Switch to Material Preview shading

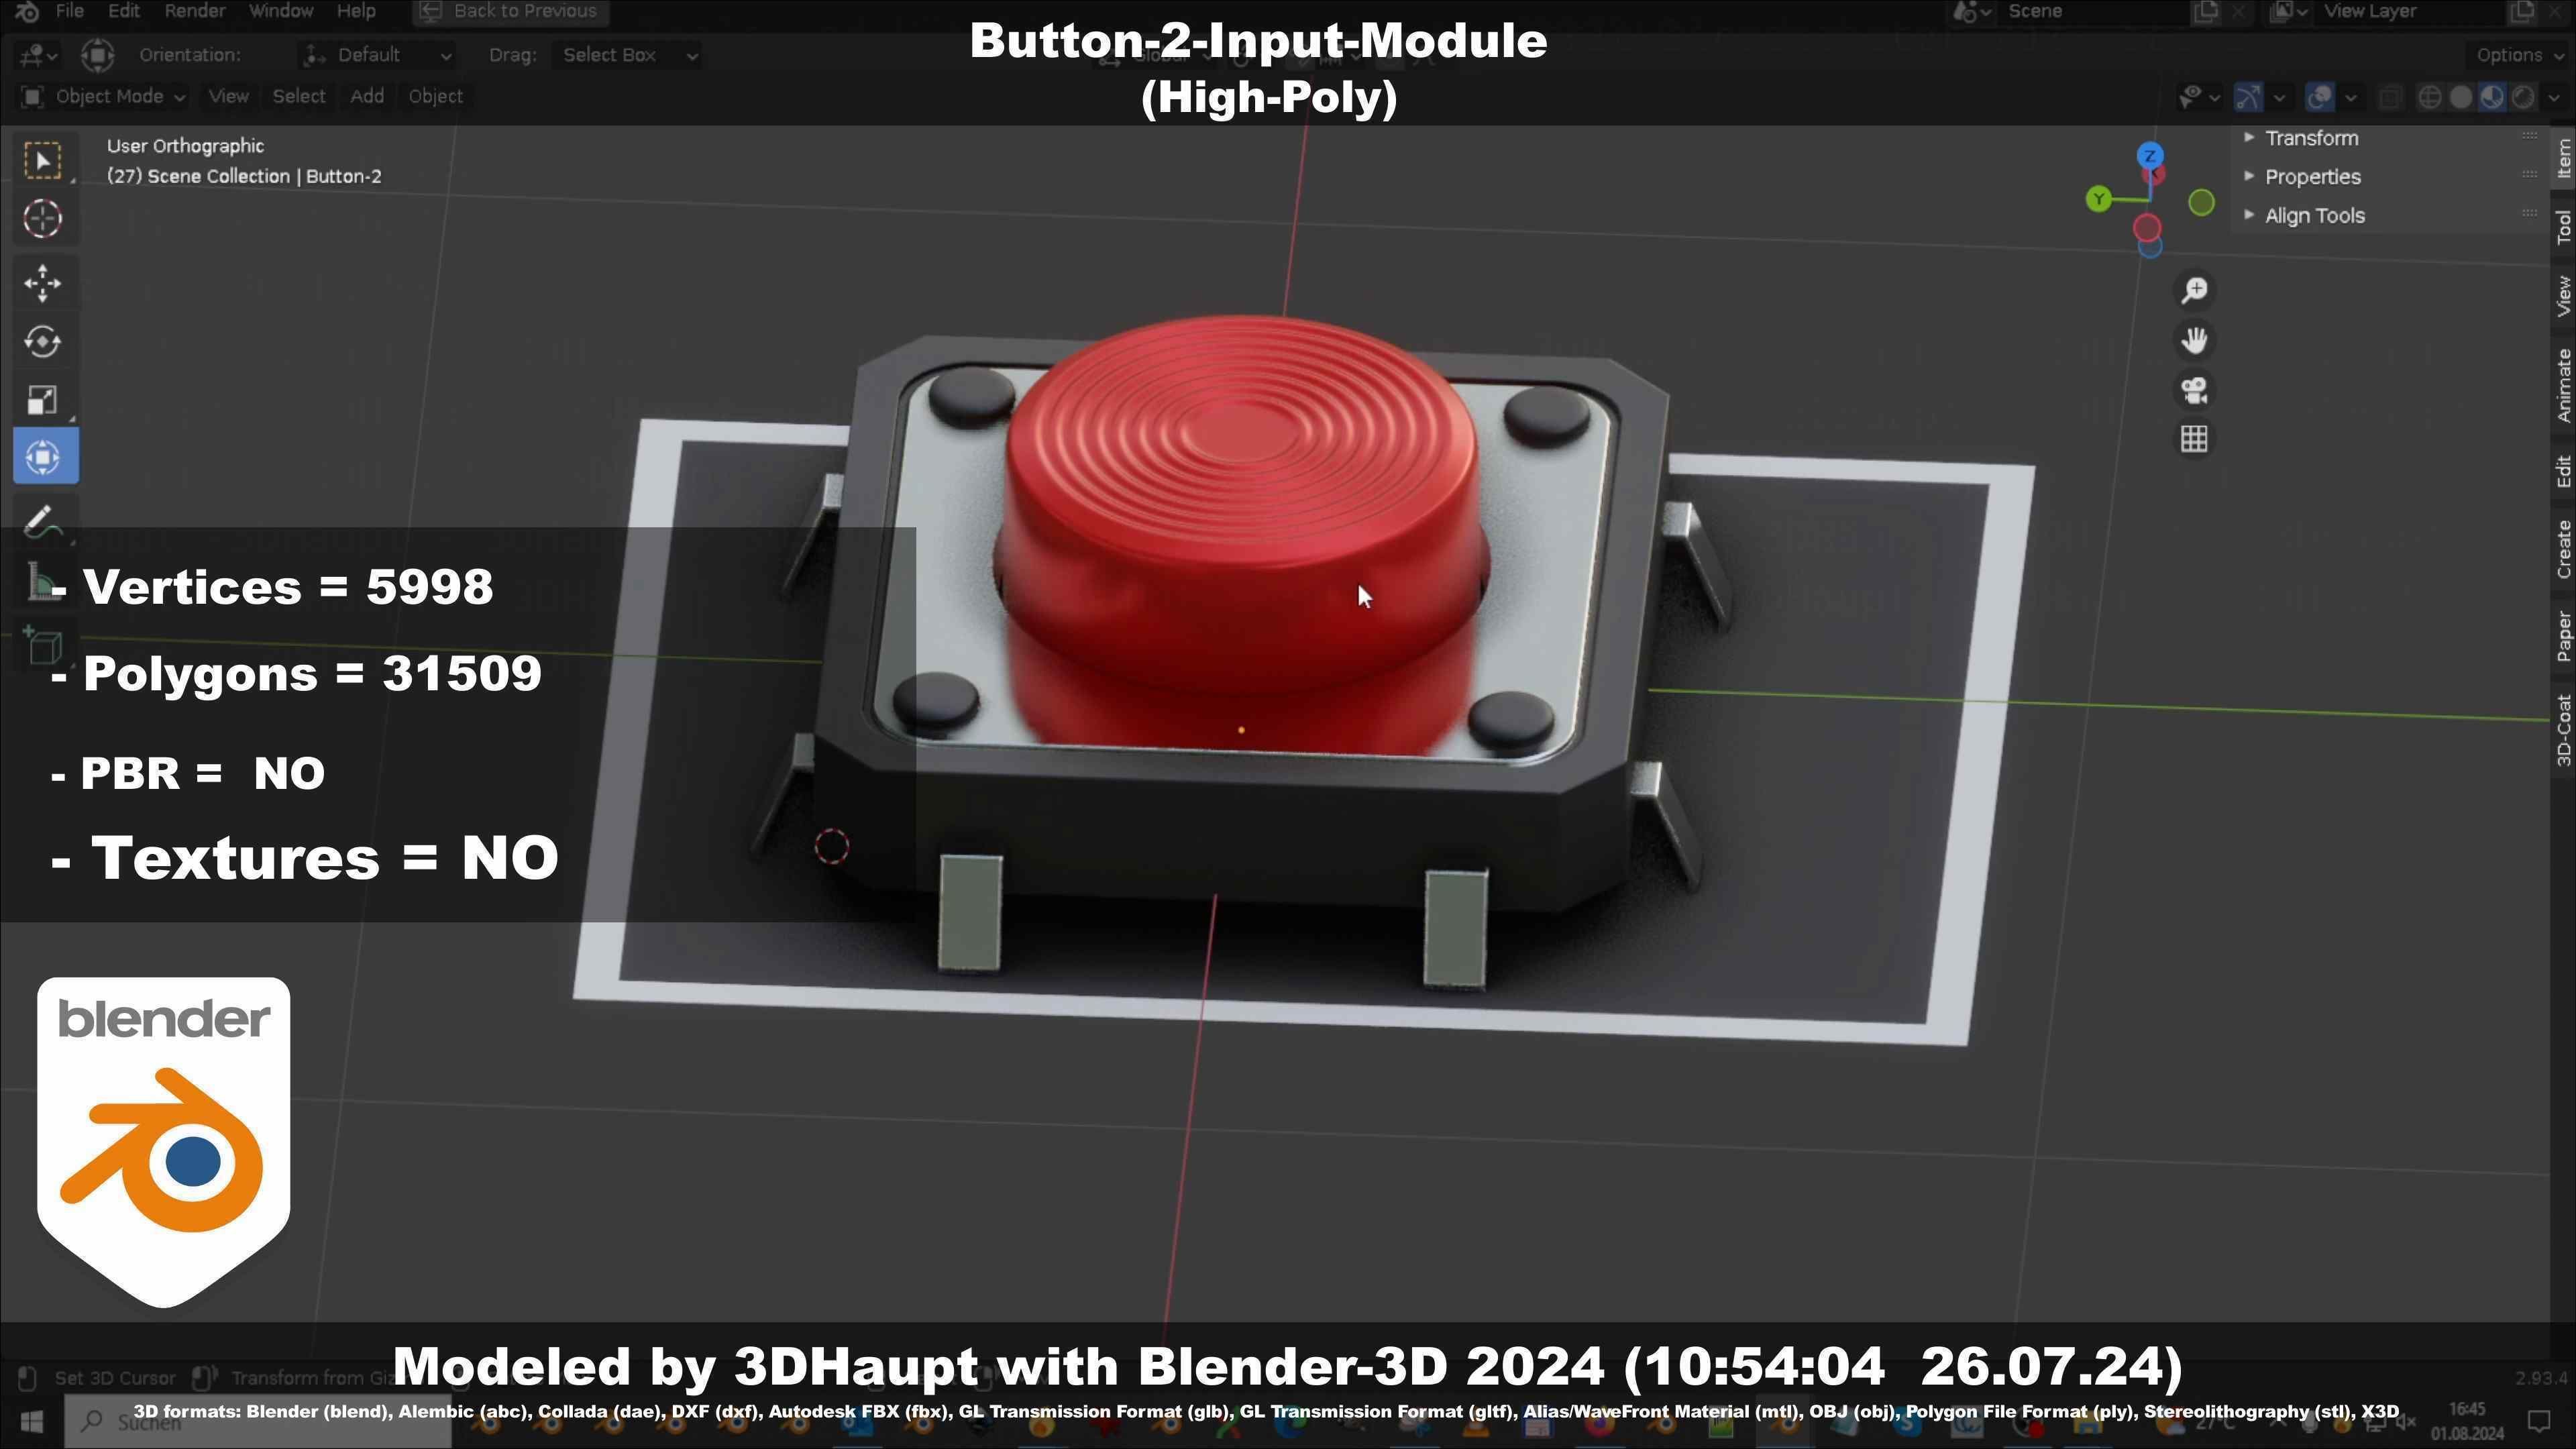(2492, 97)
